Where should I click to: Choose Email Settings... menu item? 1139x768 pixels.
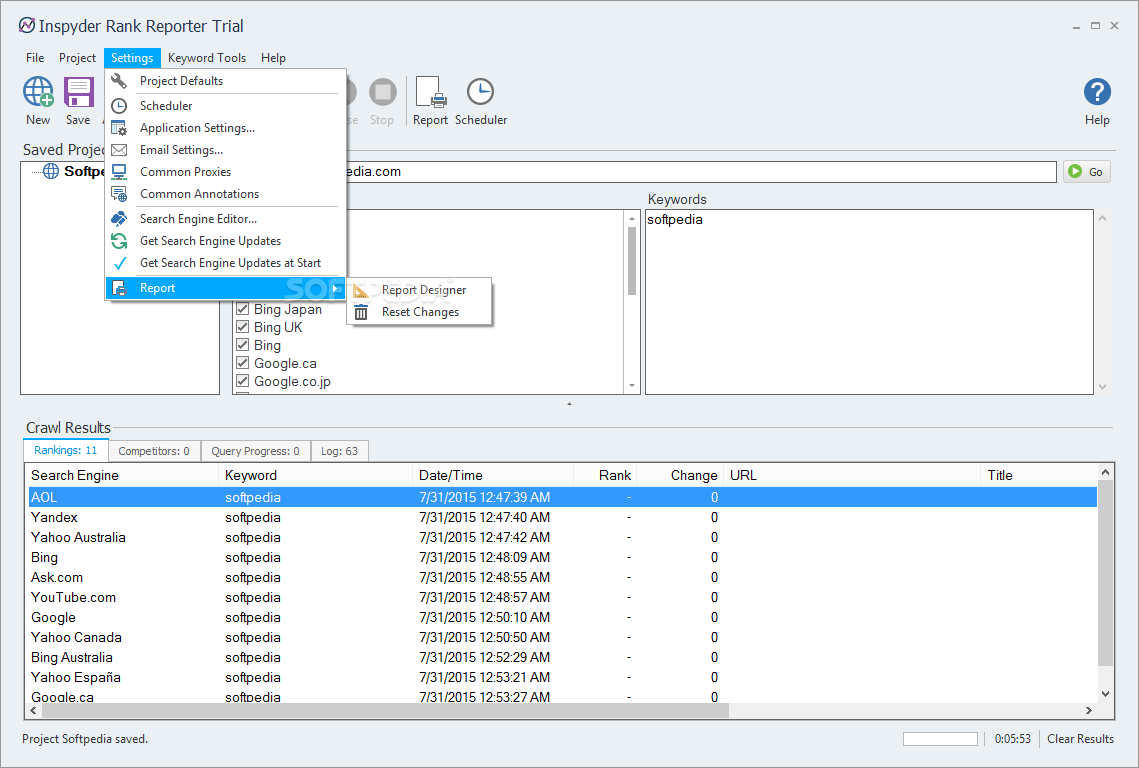tap(225, 150)
